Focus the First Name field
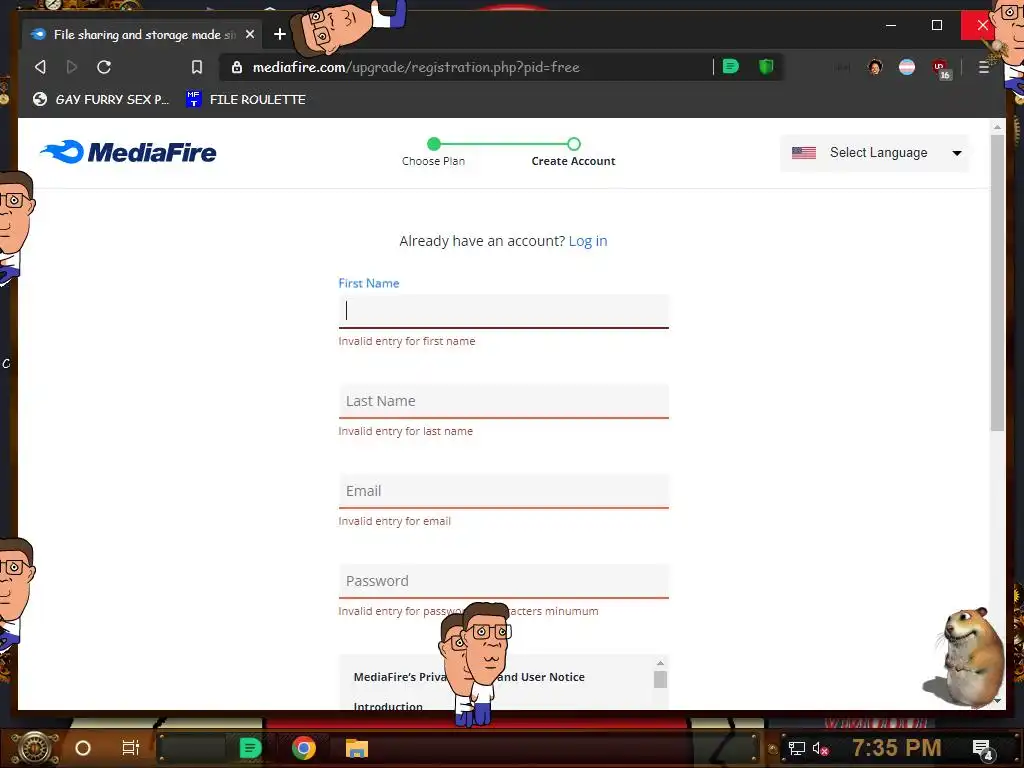 [504, 311]
